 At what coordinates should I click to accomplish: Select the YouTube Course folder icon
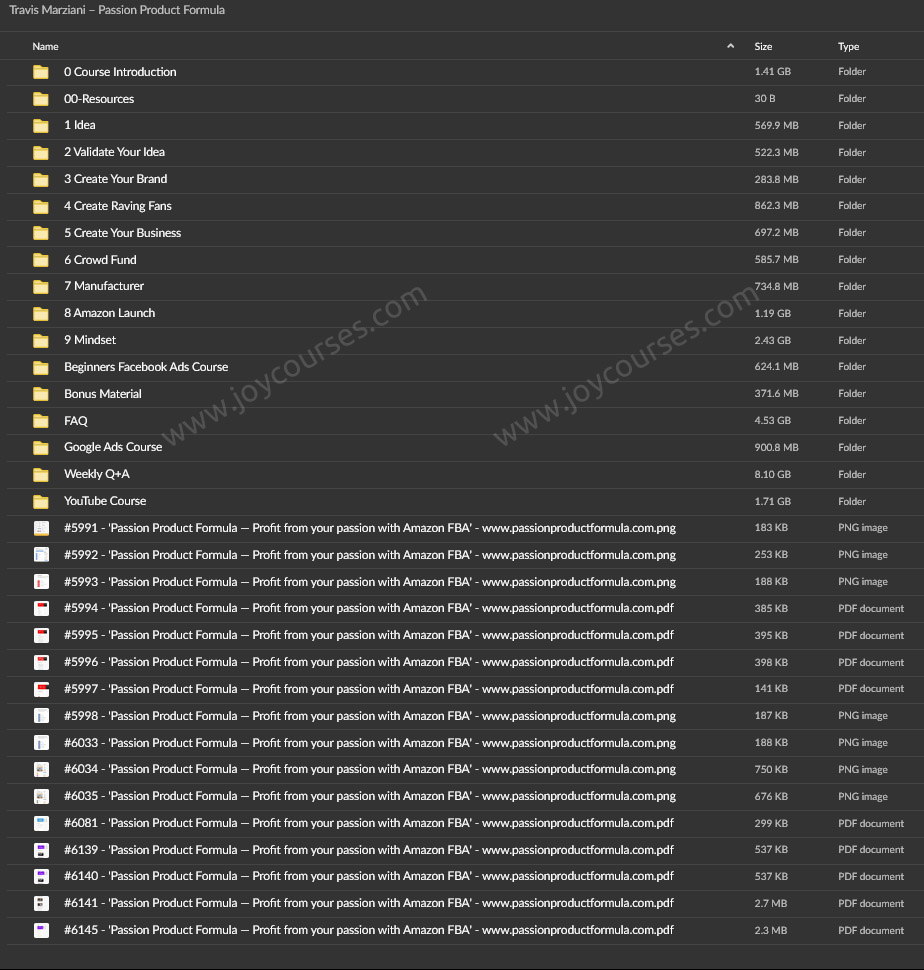[x=41, y=502]
